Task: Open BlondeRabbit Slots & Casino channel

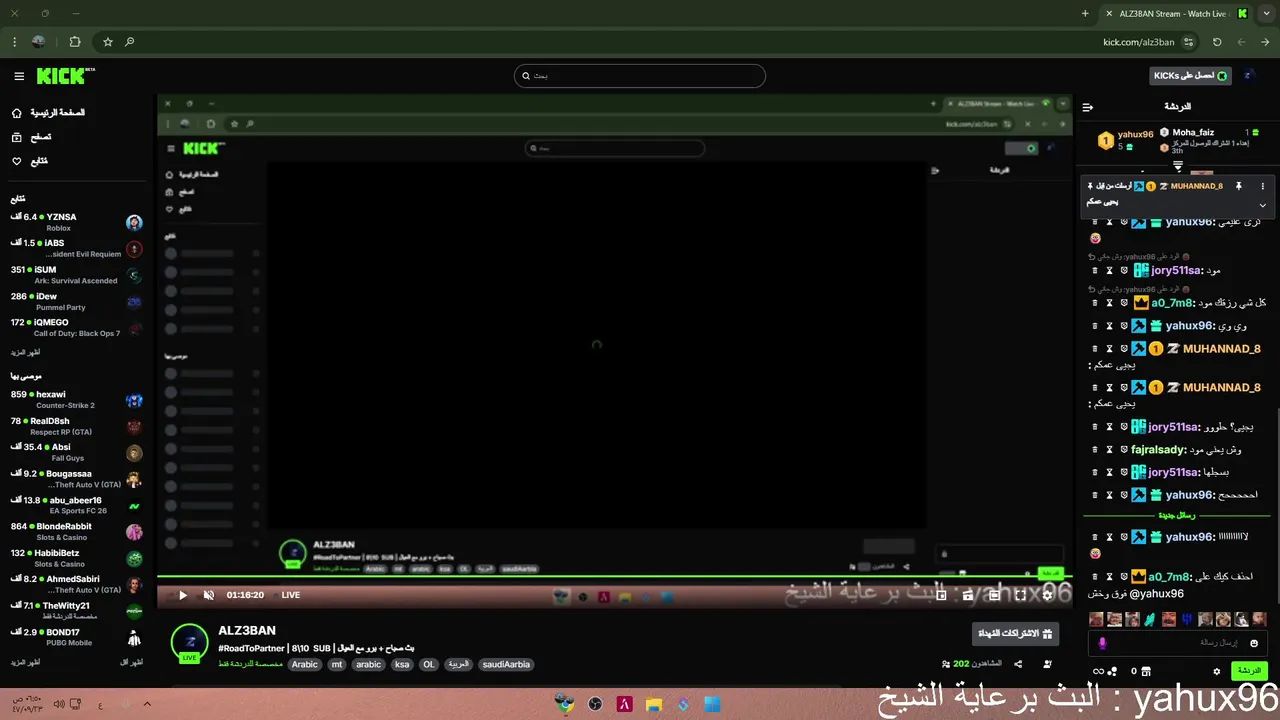Action: coord(76,531)
